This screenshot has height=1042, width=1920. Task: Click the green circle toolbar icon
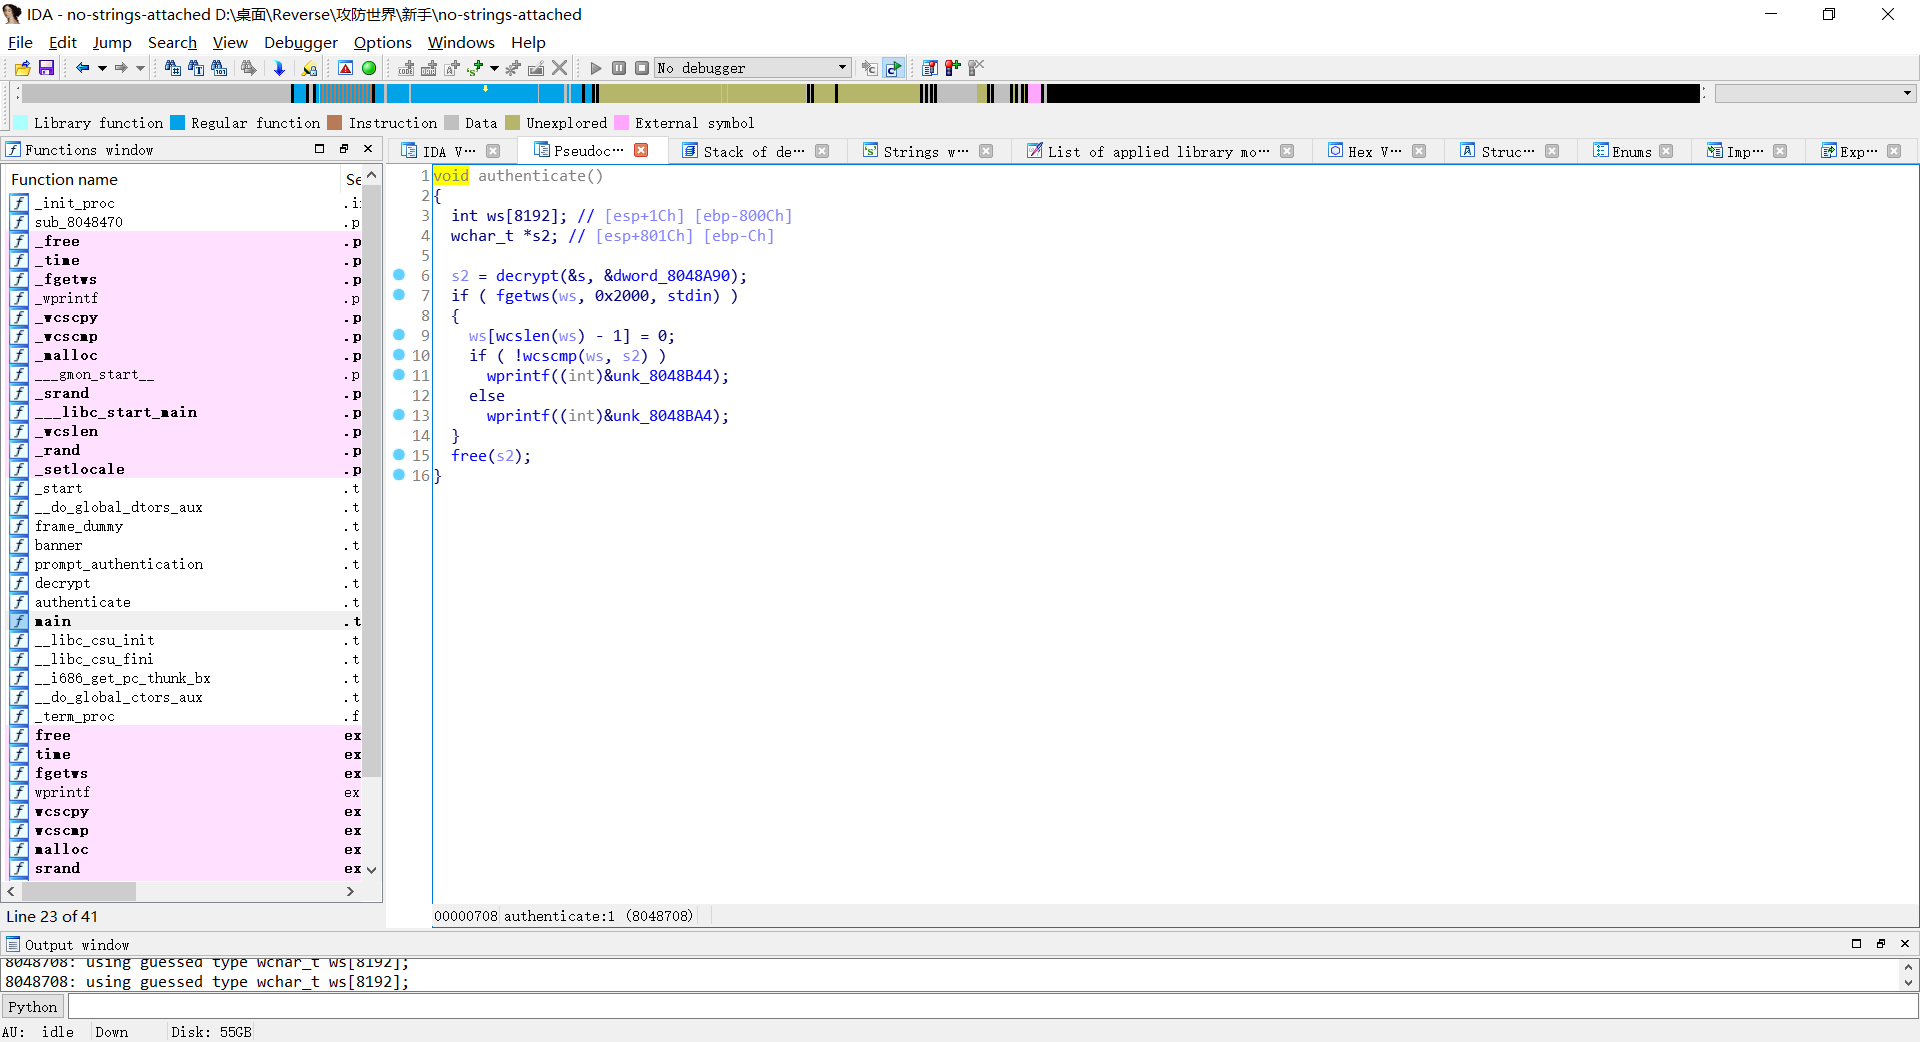pyautogui.click(x=369, y=68)
